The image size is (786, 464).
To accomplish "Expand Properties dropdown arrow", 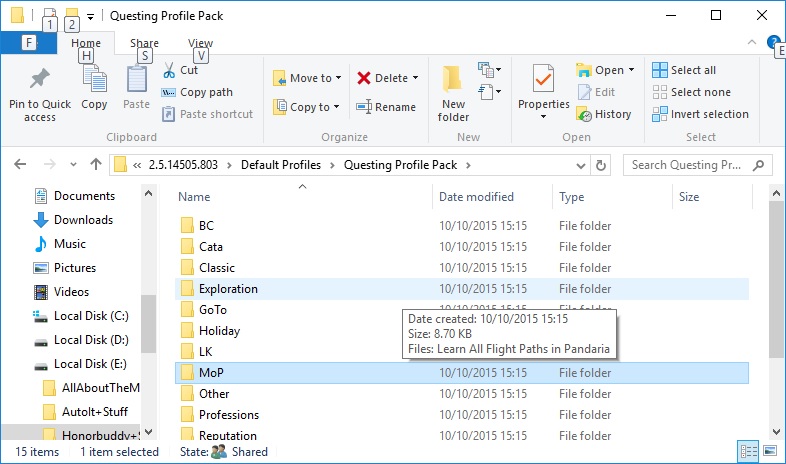I will (543, 117).
